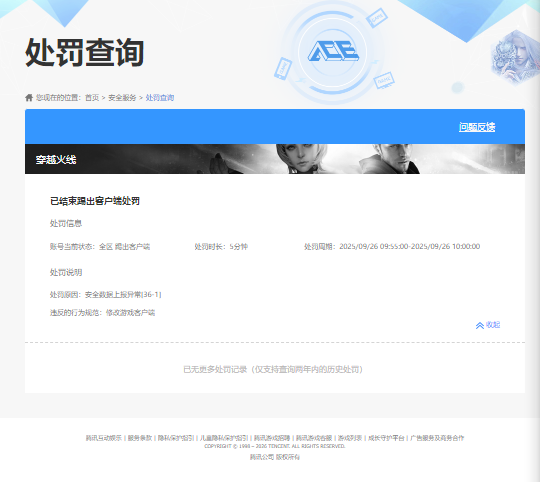This screenshot has width=540, height=482.
Task: Click the double-chevron collapse icon
Action: click(x=480, y=325)
